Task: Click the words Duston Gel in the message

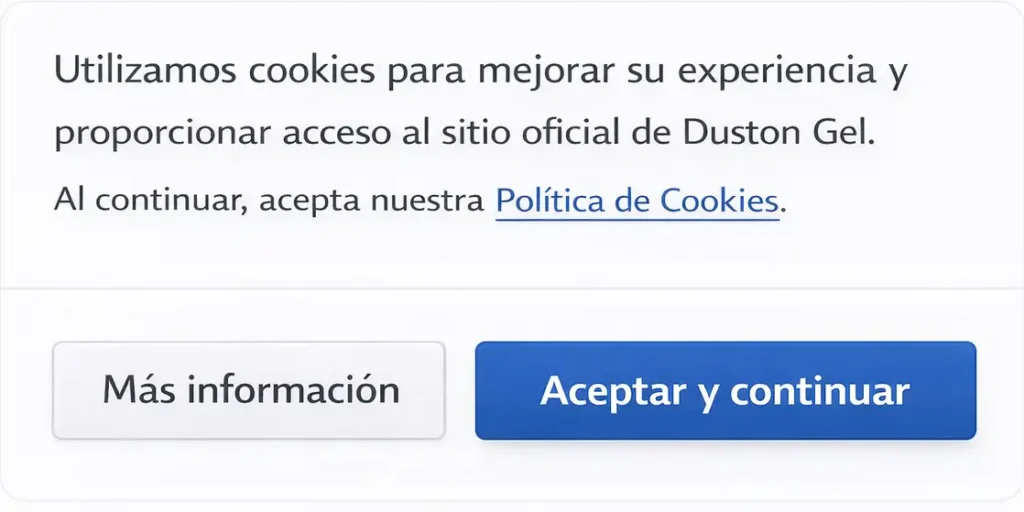Action: (x=778, y=133)
